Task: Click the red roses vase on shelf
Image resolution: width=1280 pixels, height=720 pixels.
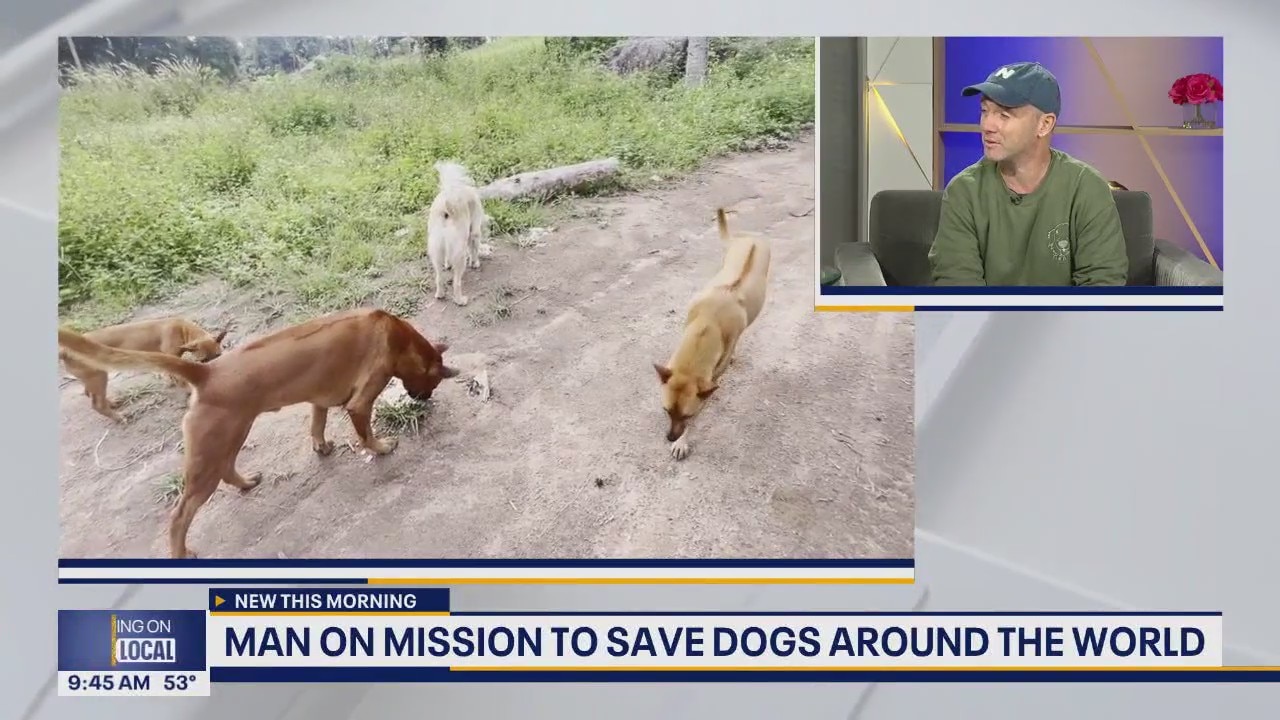Action: pyautogui.click(x=1196, y=100)
